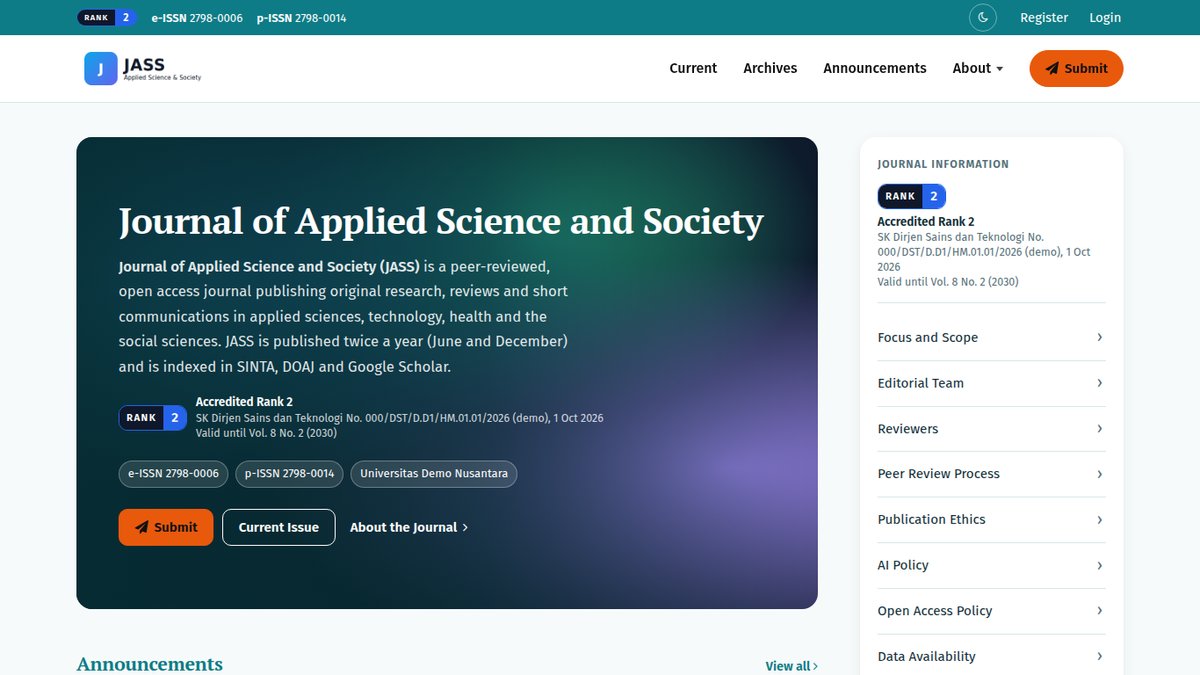Click the JASS wordmark text in header
The width and height of the screenshot is (1200, 675).
(144, 65)
